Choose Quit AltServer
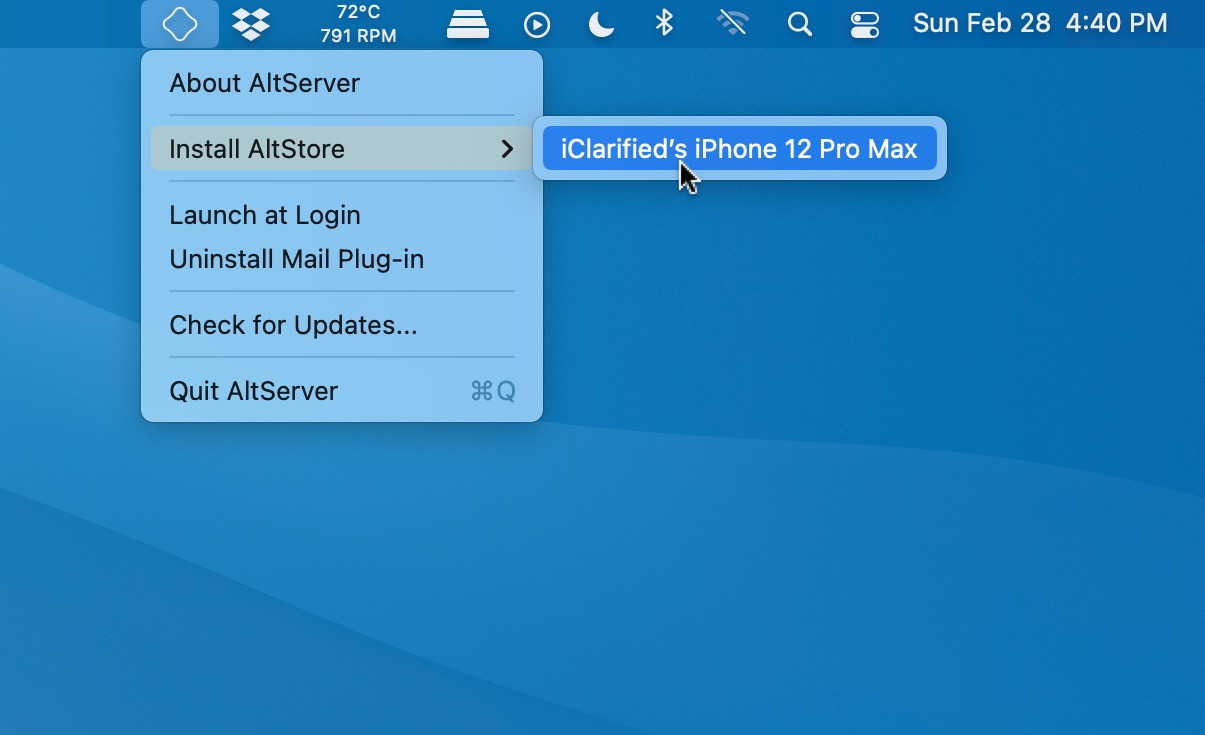 tap(342, 391)
